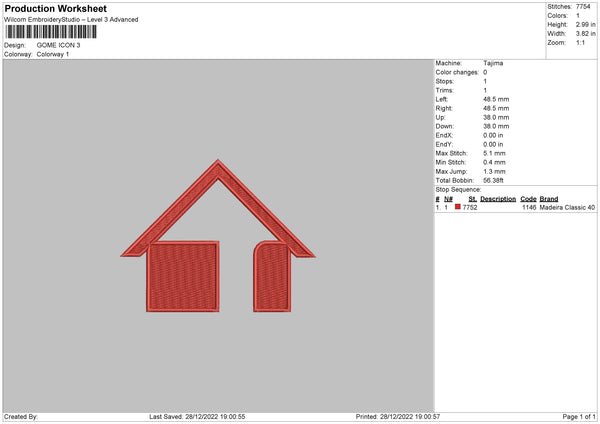Click the Total Bobbin value '56.38ft'
This screenshot has width=600, height=424.
(x=493, y=181)
